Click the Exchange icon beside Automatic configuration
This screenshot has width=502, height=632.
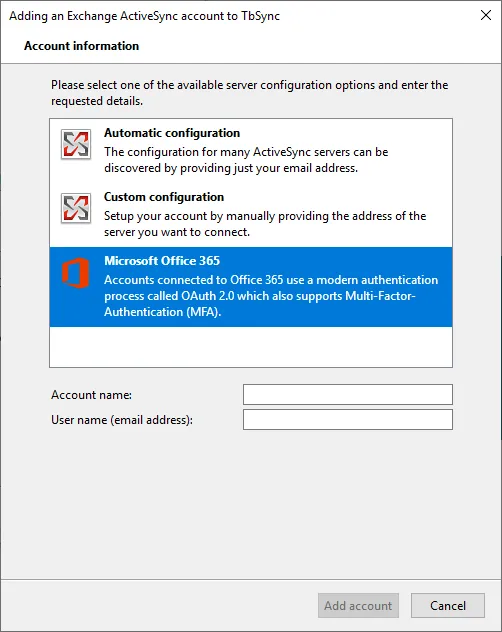(x=76, y=144)
